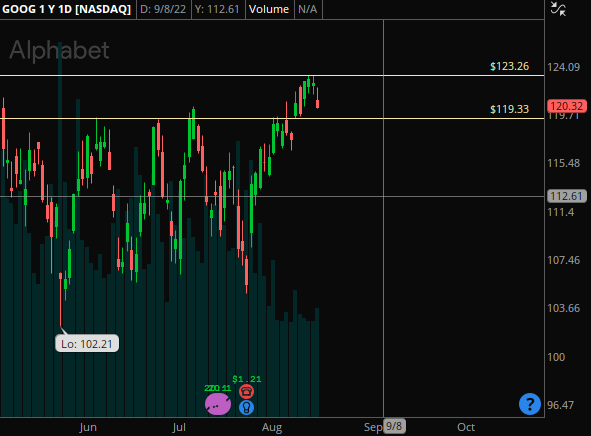This screenshot has height=436, width=591.
Task: Click the Y: 112.61 value readout
Action: [x=217, y=9]
